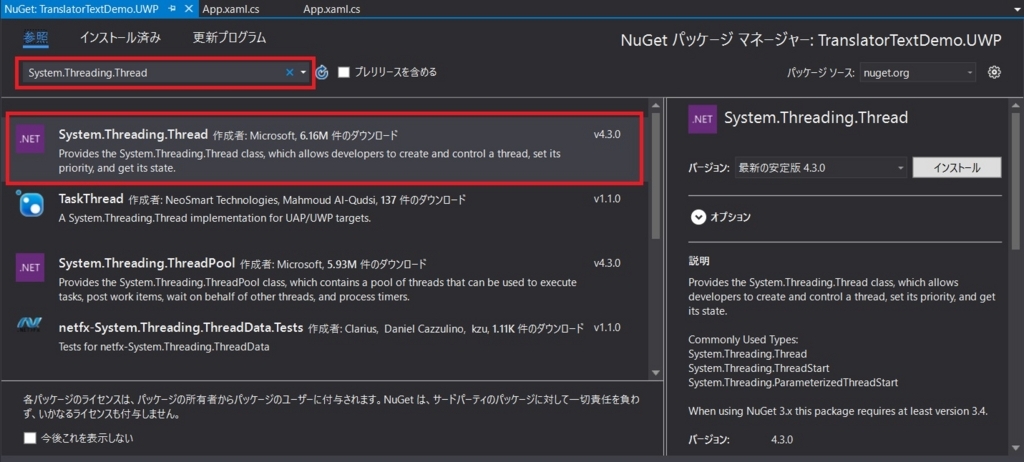Pin the NuGet TranslatorTextDemo.UWP tab

point(172,9)
